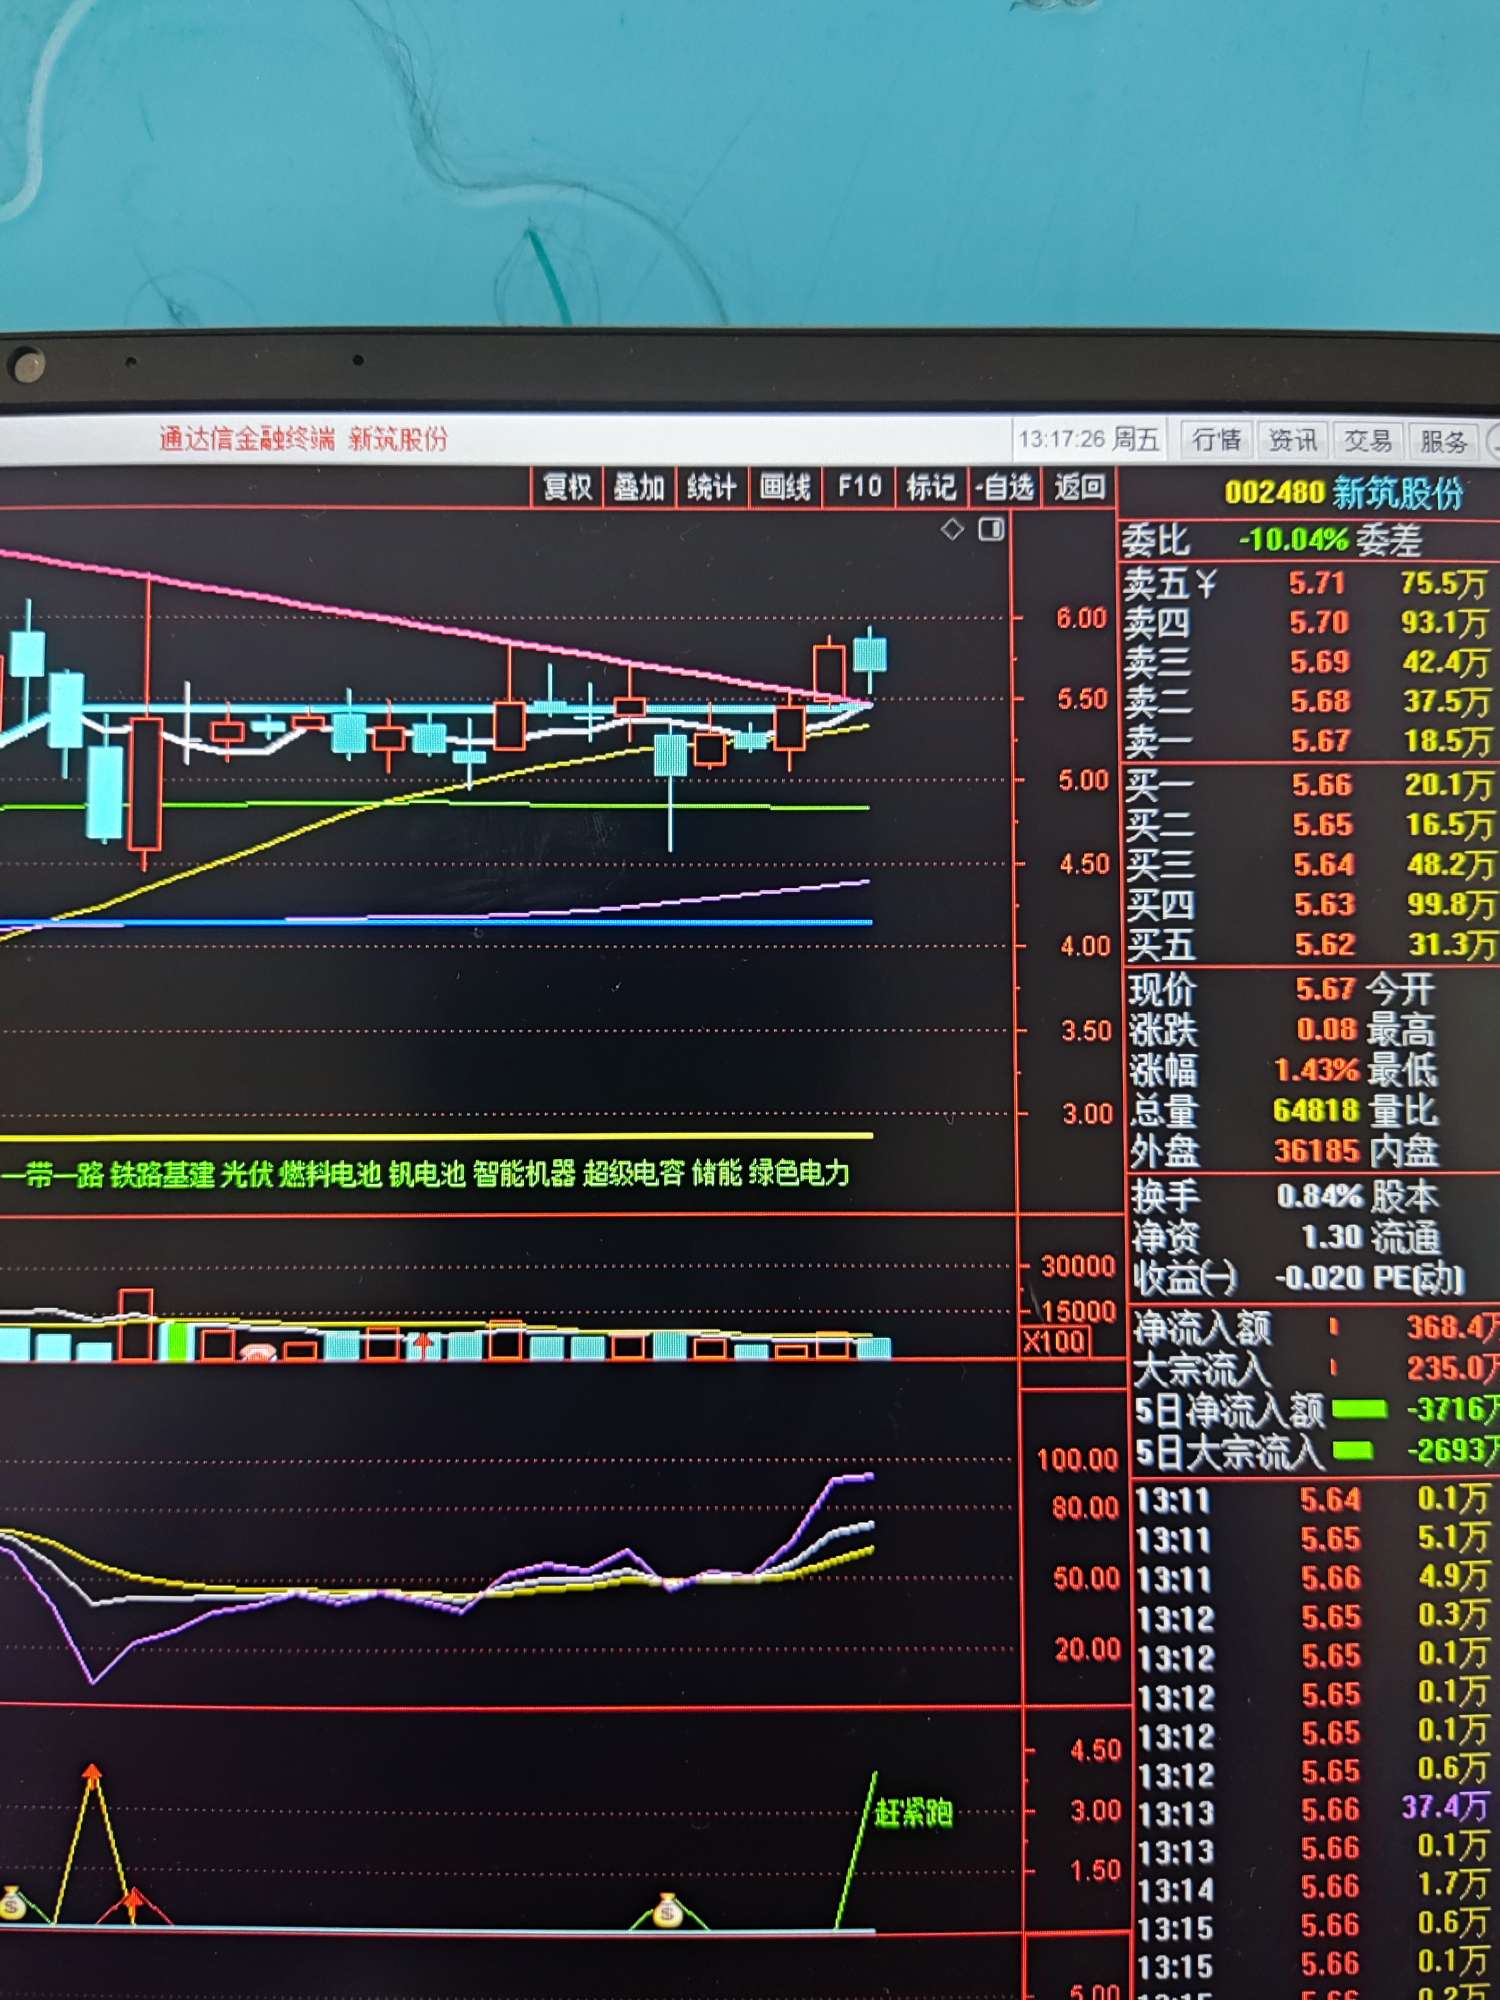Select the 卖四 5.70 order row
Image resolution: width=1500 pixels, height=2000 pixels.
1308,623
